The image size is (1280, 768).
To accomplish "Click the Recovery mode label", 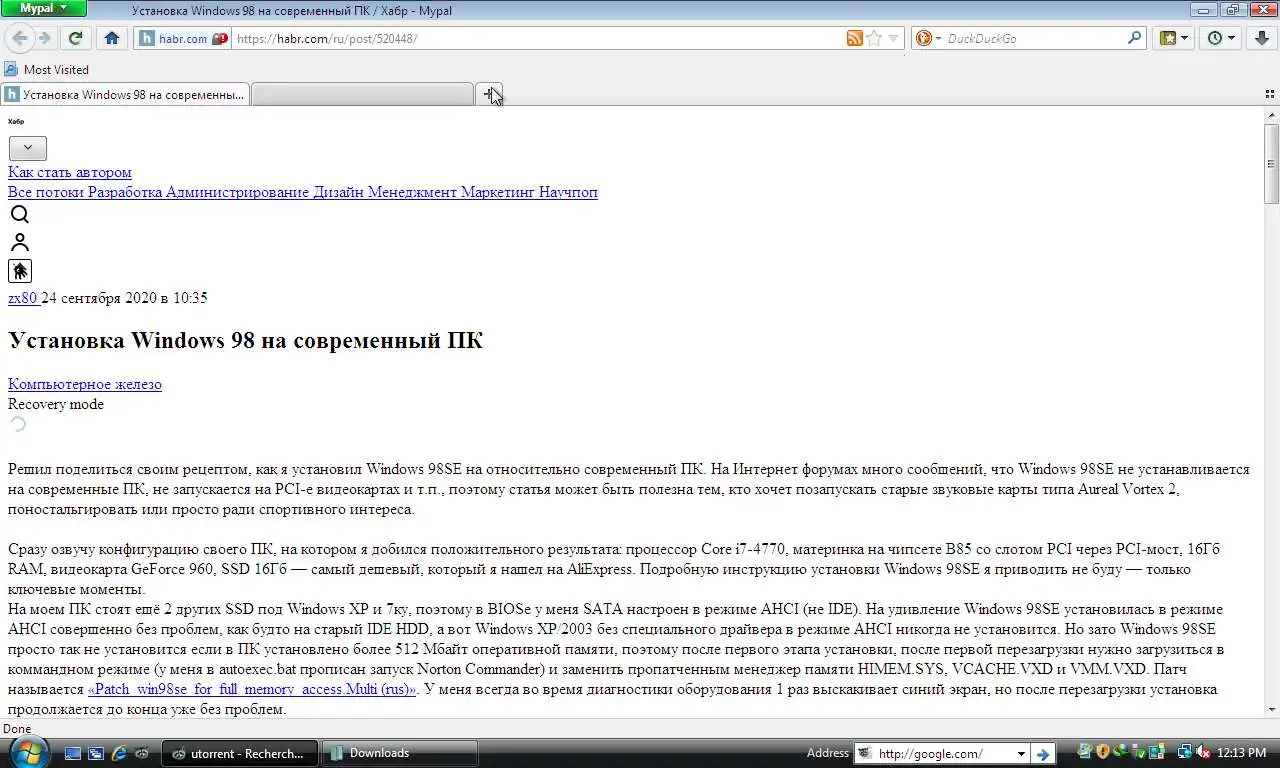I will 56,404.
